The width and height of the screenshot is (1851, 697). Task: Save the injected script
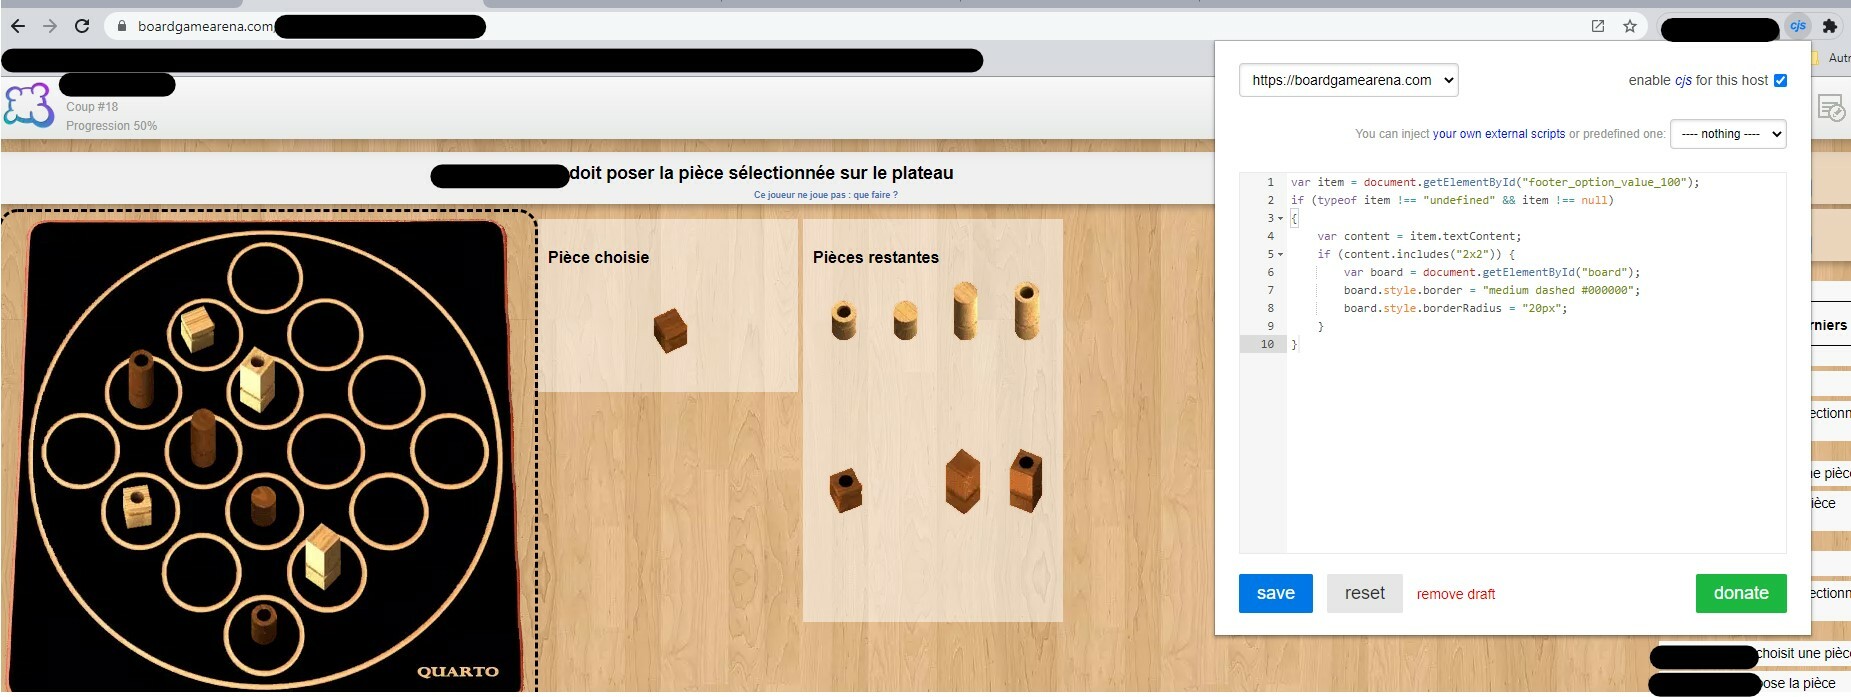[x=1275, y=593]
